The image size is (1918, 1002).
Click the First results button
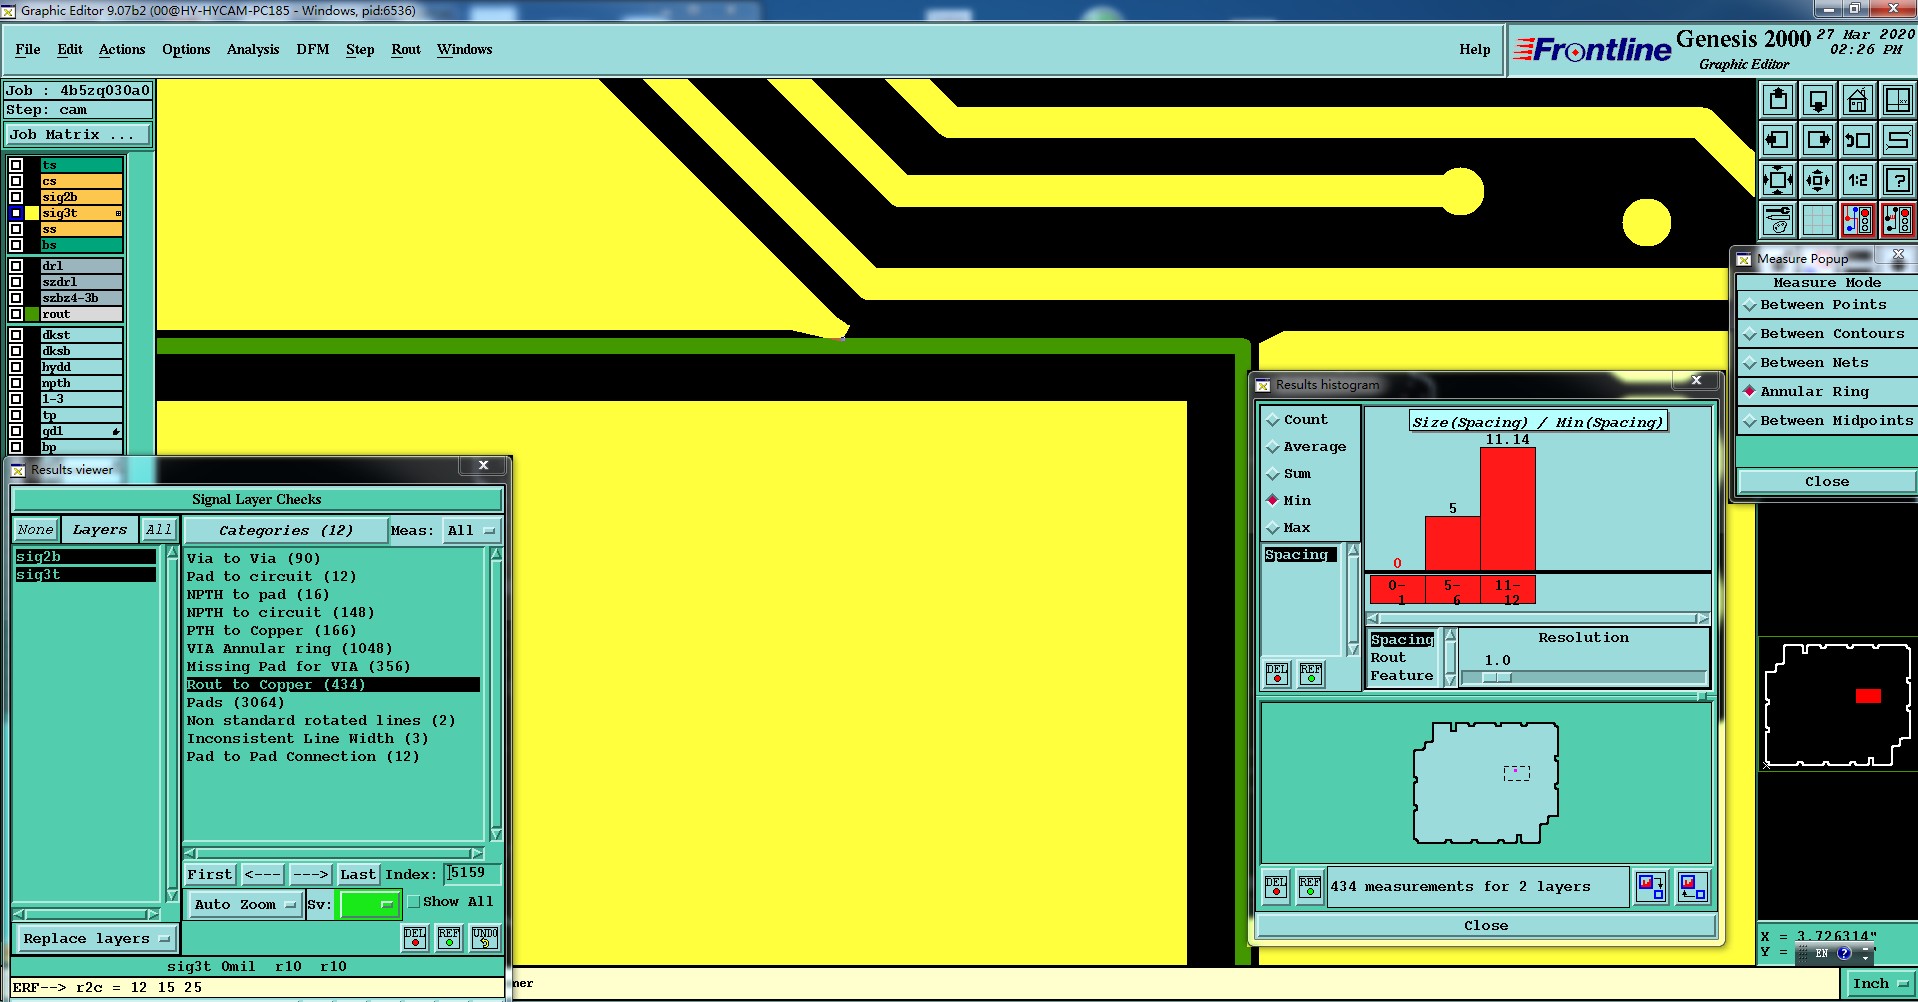210,874
